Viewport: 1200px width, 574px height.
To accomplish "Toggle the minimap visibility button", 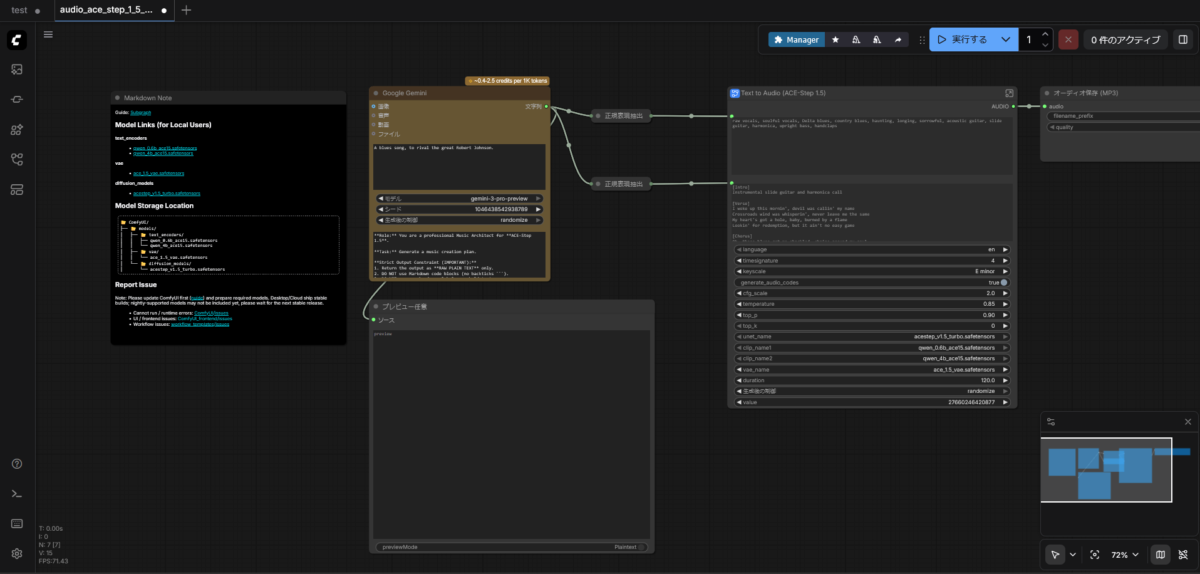I will (x=1160, y=554).
